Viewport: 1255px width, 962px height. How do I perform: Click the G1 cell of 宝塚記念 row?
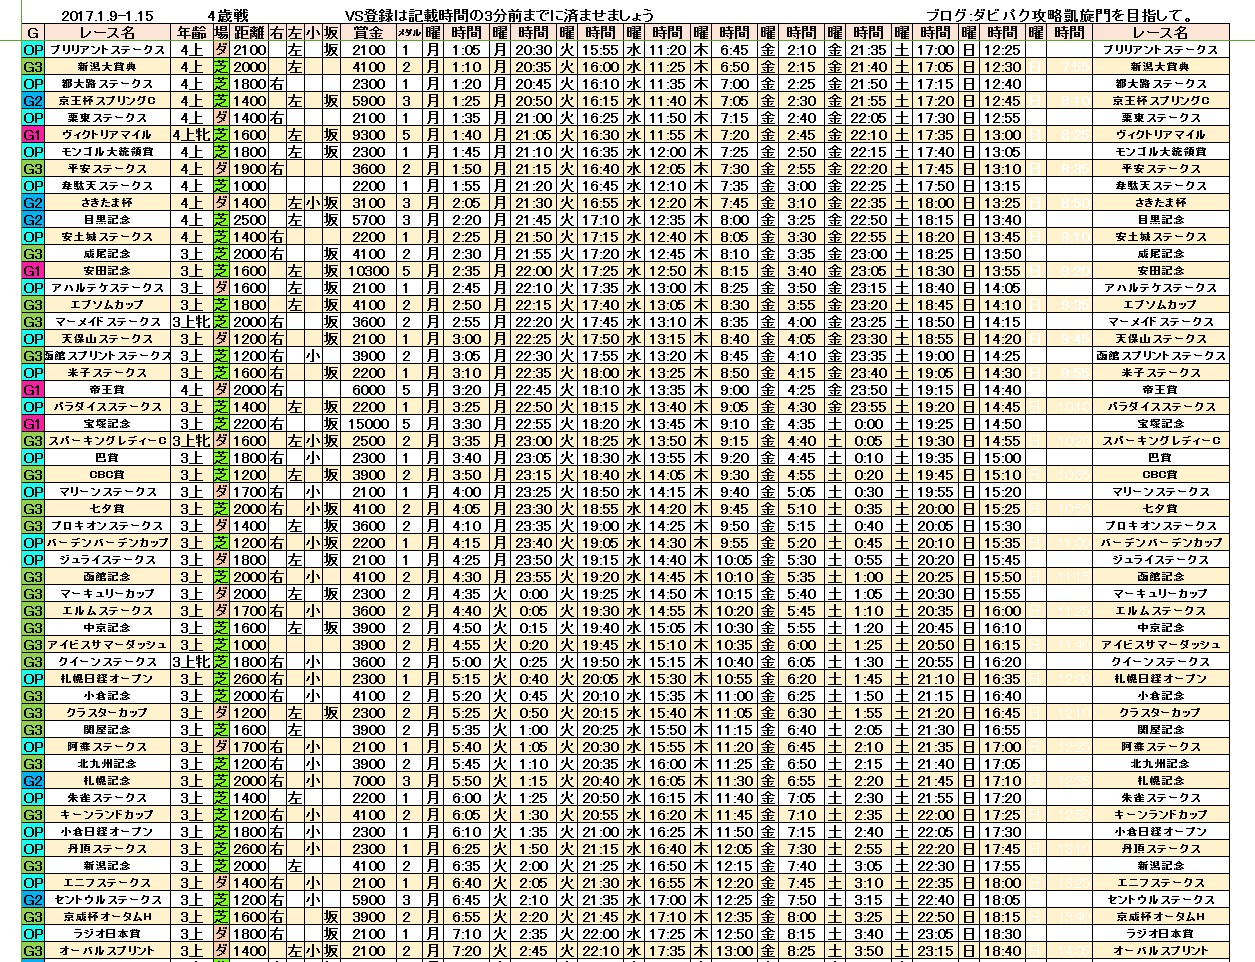(33, 424)
